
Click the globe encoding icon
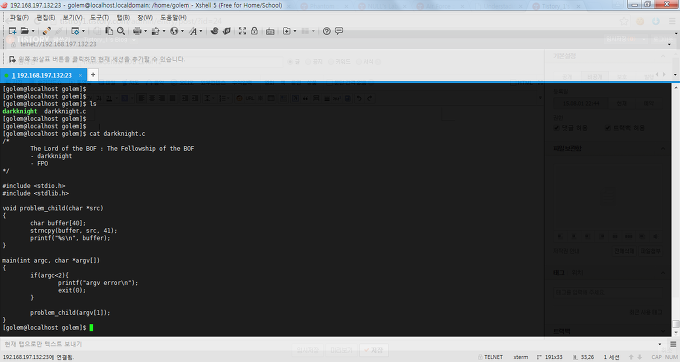click(x=174, y=31)
